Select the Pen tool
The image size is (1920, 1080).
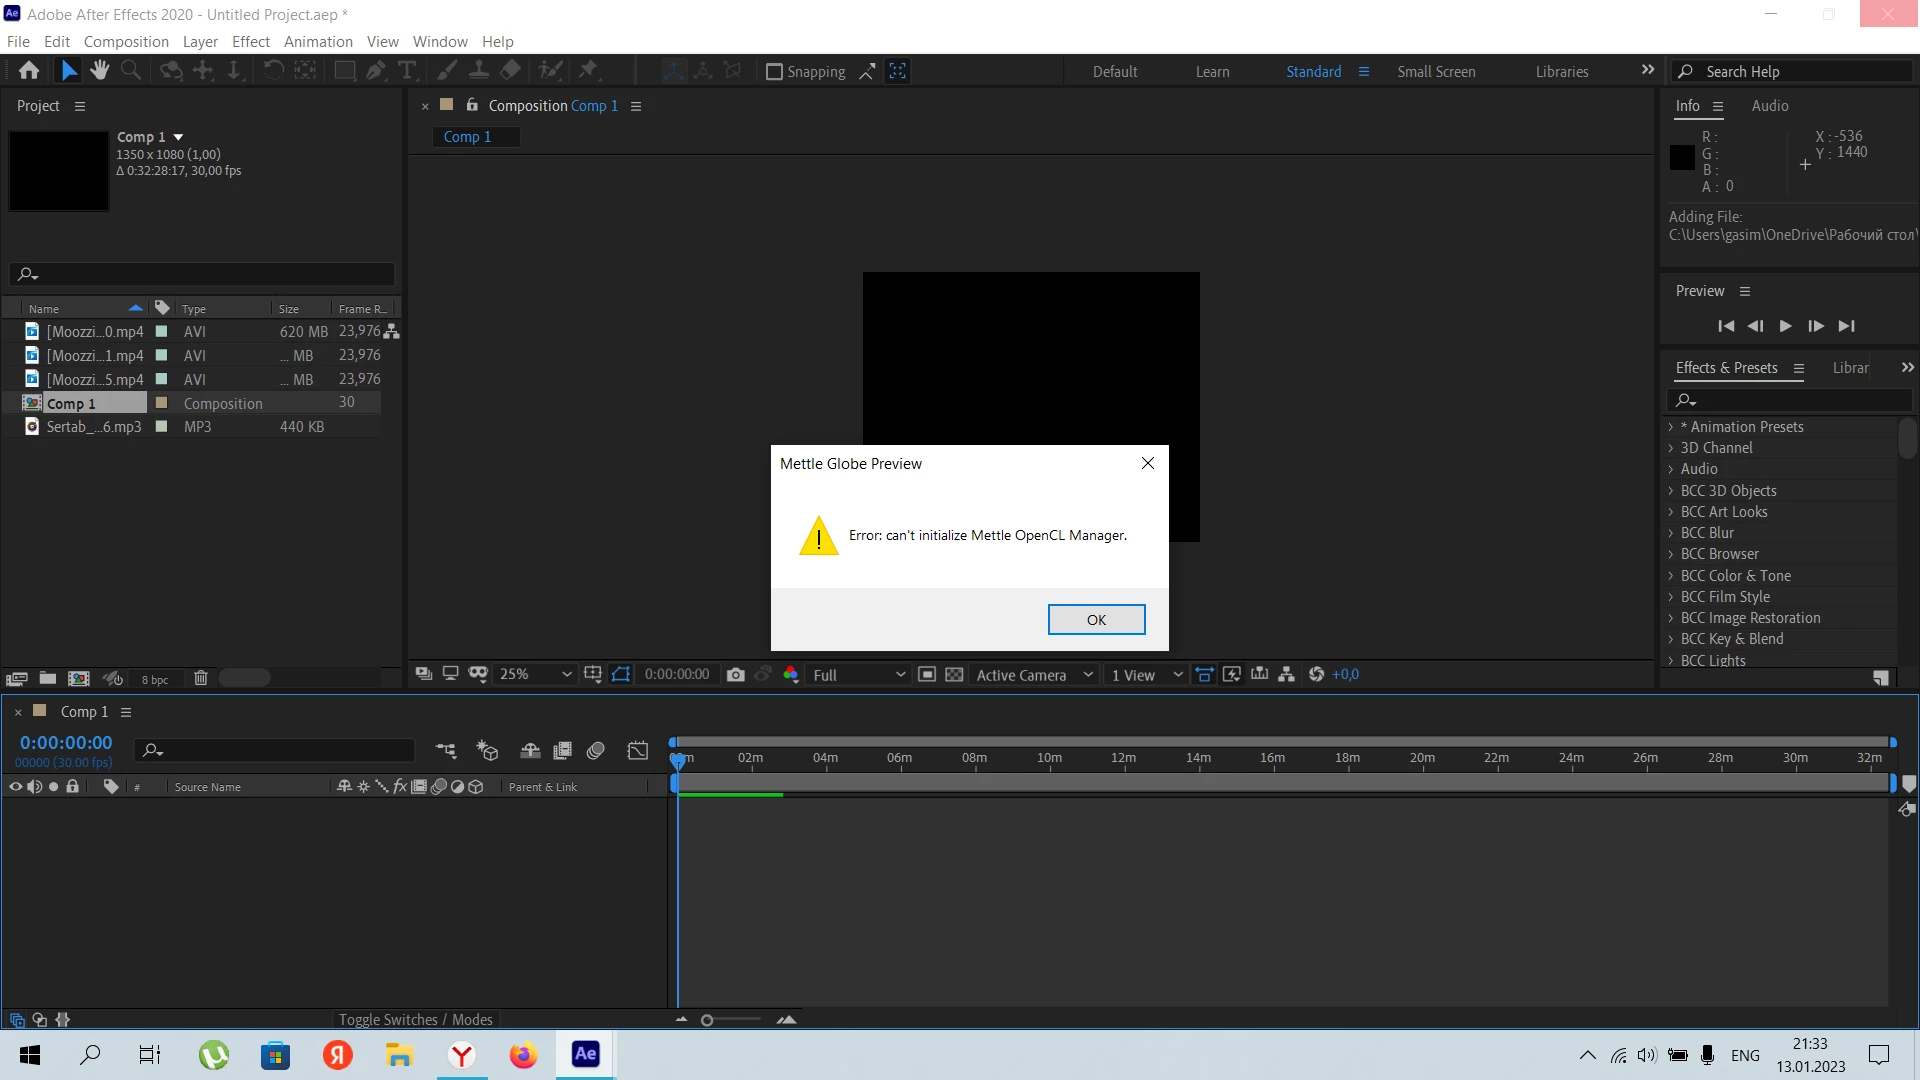coord(375,71)
